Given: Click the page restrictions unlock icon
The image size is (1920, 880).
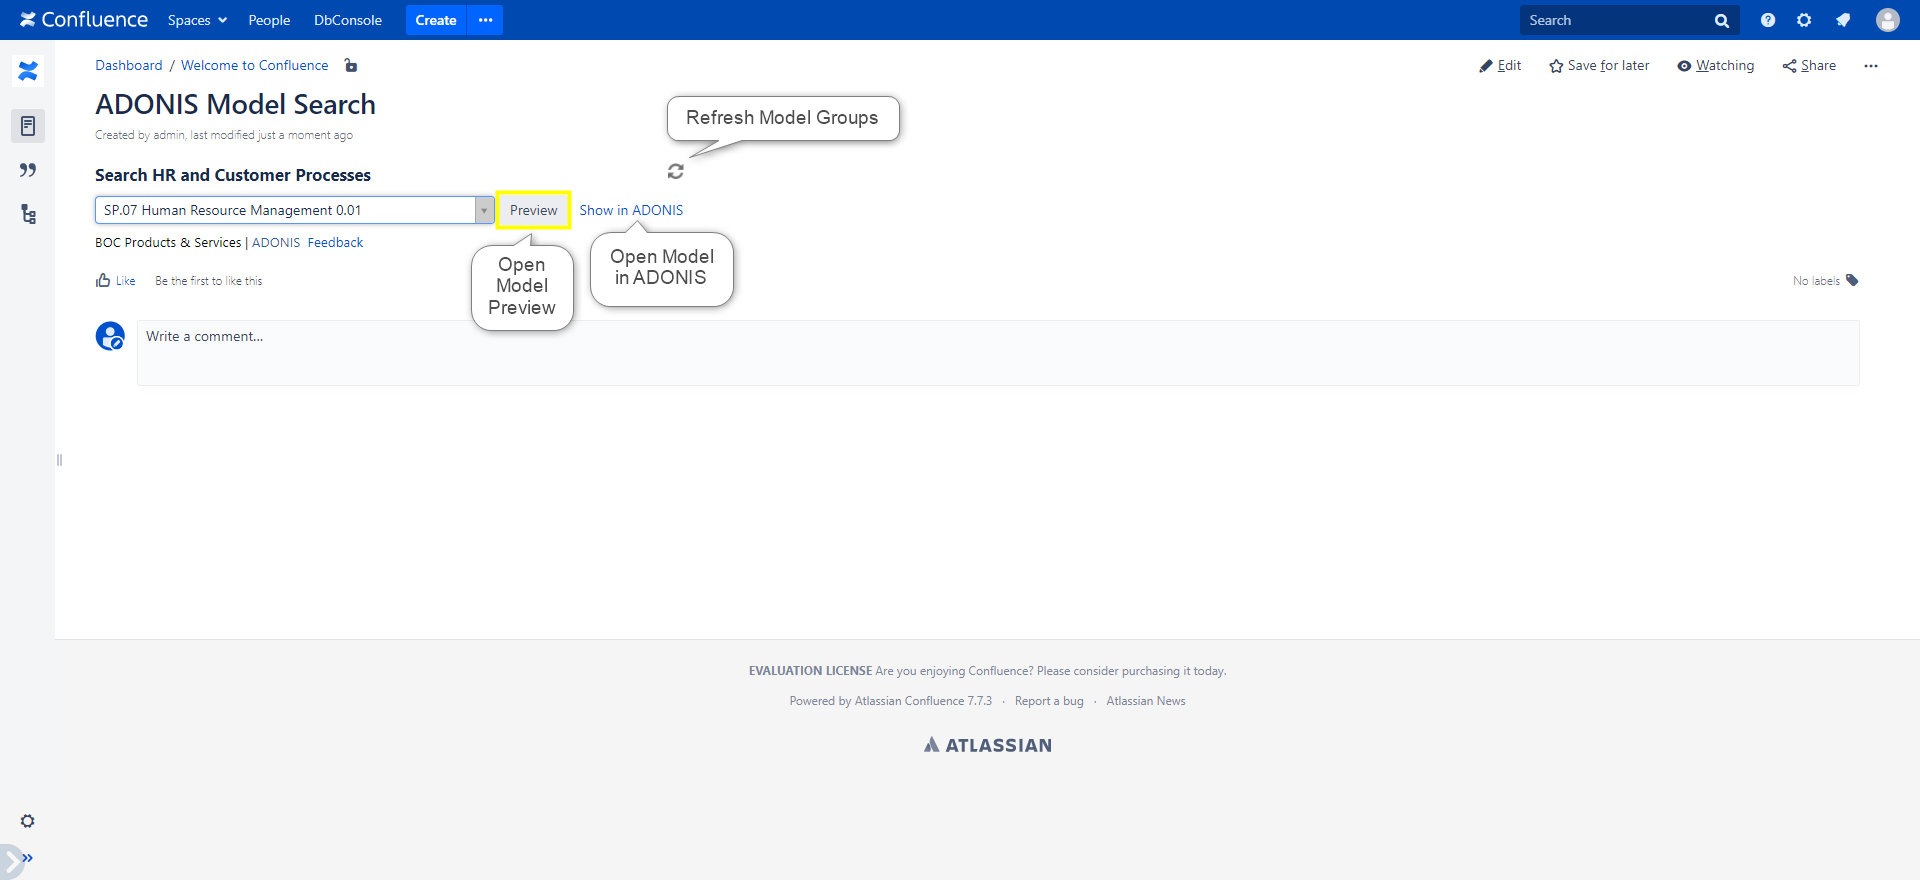Looking at the screenshot, I should (351, 66).
